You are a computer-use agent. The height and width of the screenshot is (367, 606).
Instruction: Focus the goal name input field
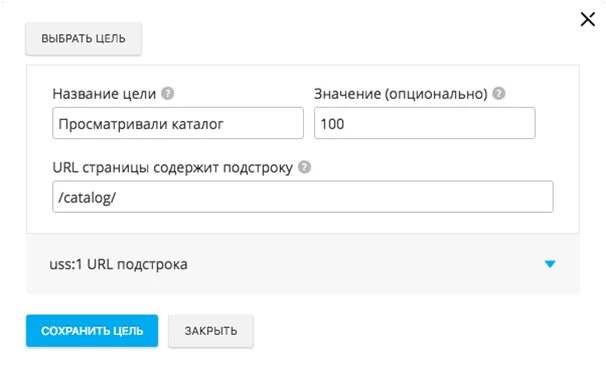178,123
